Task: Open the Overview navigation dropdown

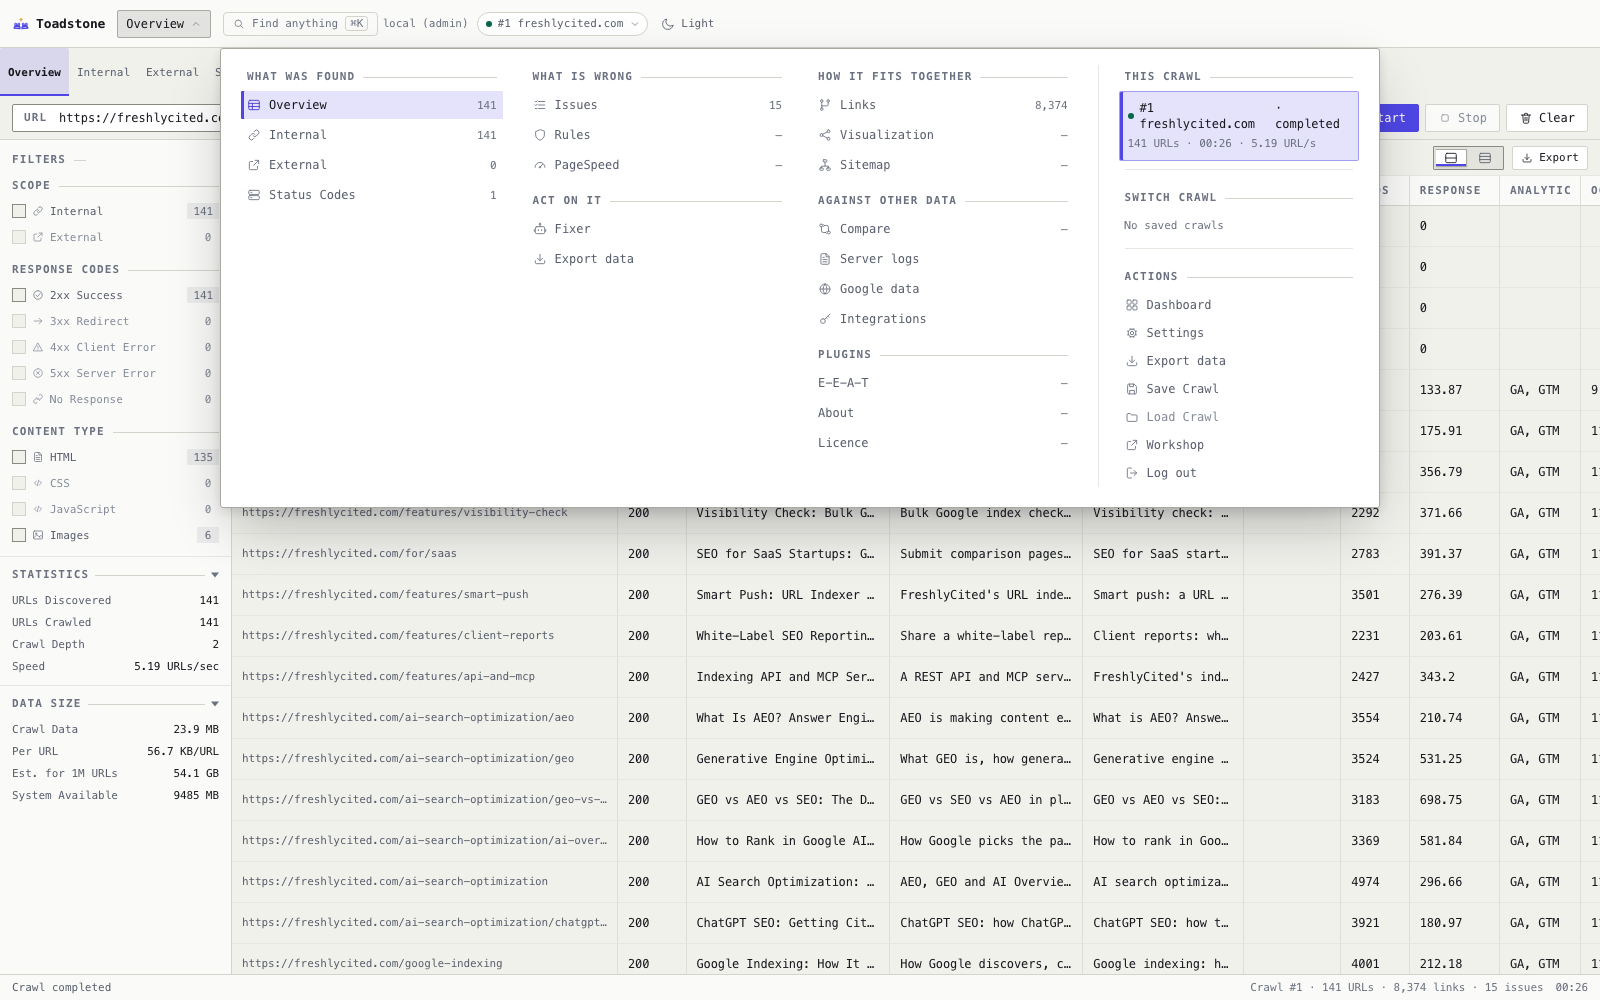Action: tap(164, 24)
